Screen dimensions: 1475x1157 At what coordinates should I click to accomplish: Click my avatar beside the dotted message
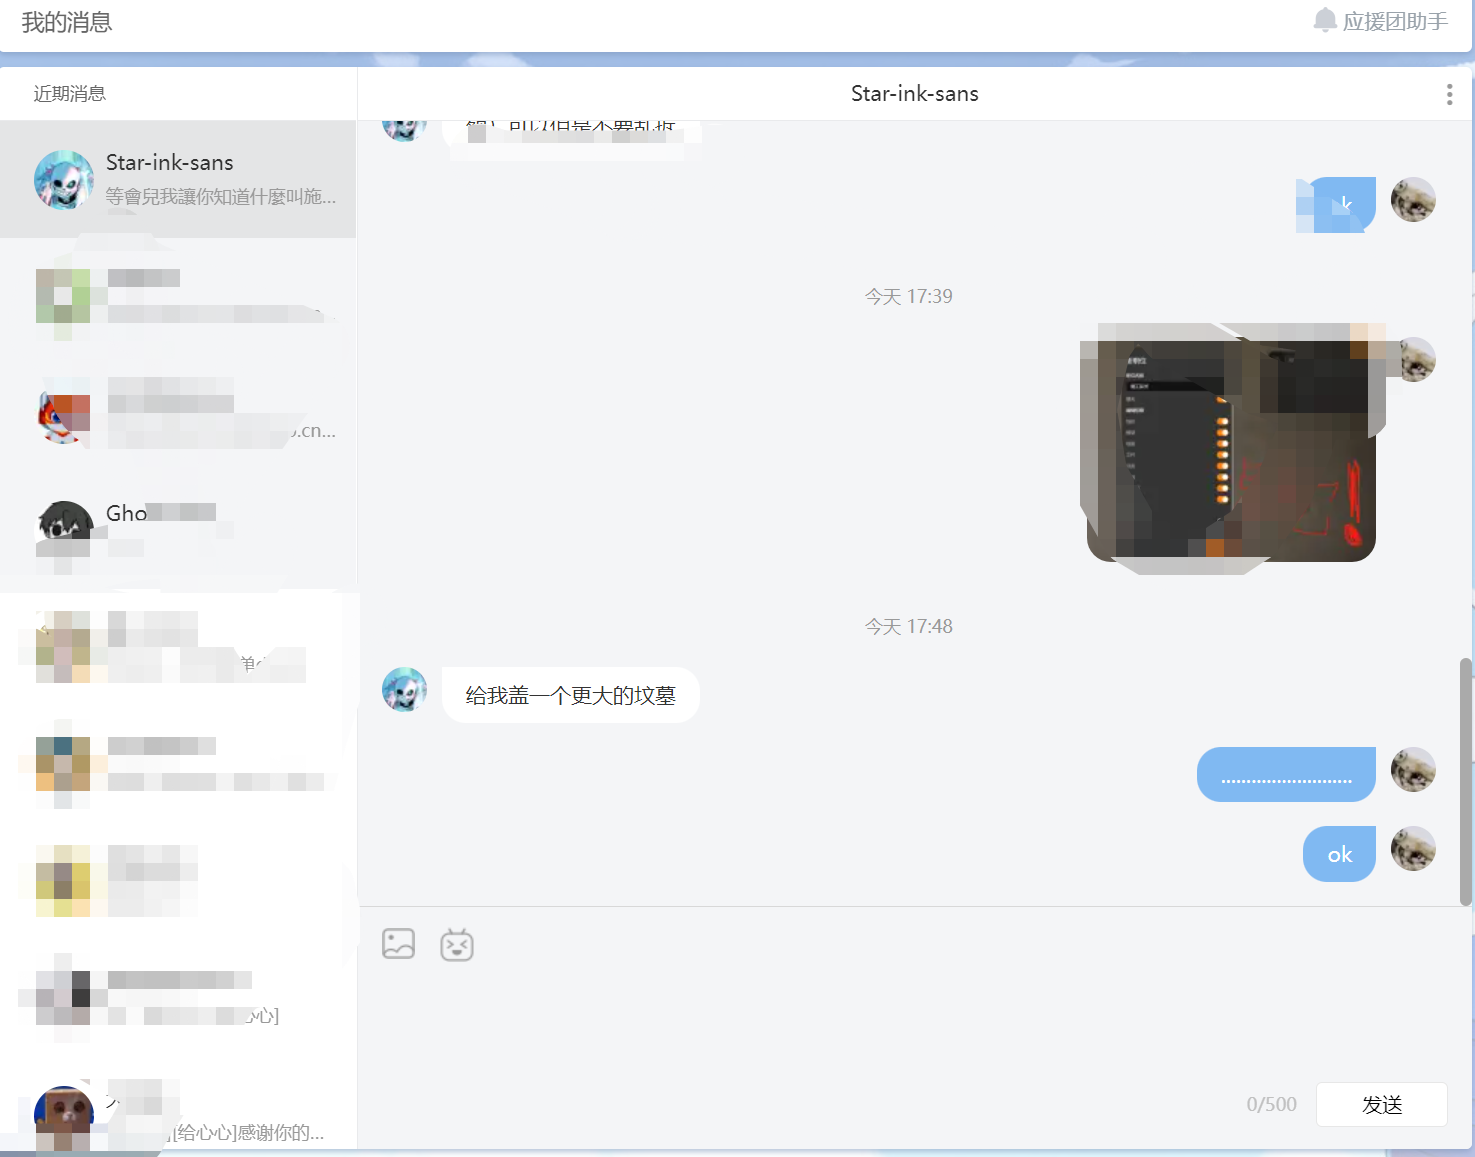1413,769
